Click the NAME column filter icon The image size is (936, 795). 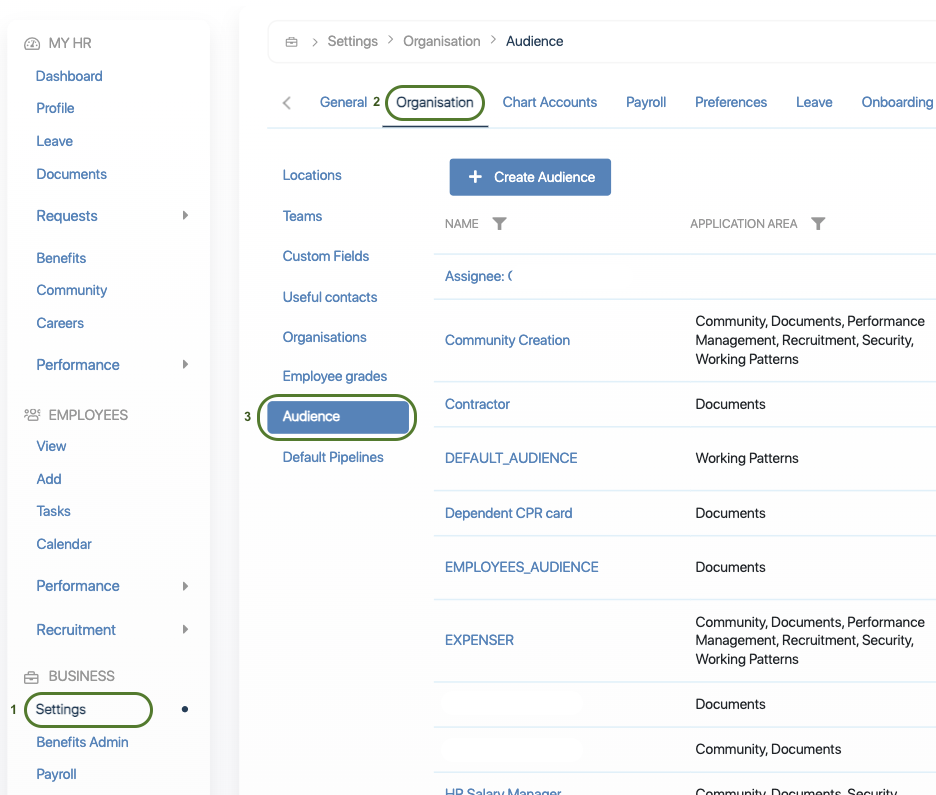point(500,224)
